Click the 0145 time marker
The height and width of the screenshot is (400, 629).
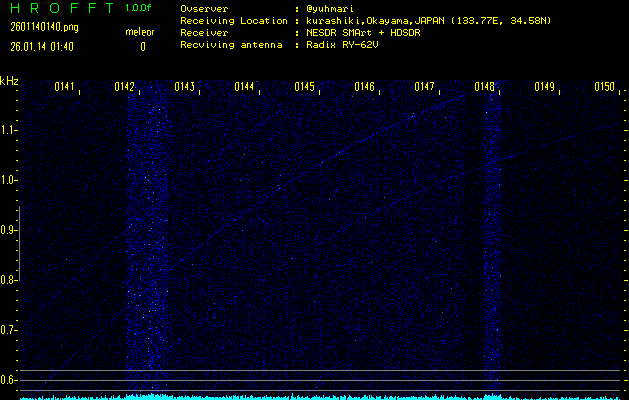tap(304, 87)
